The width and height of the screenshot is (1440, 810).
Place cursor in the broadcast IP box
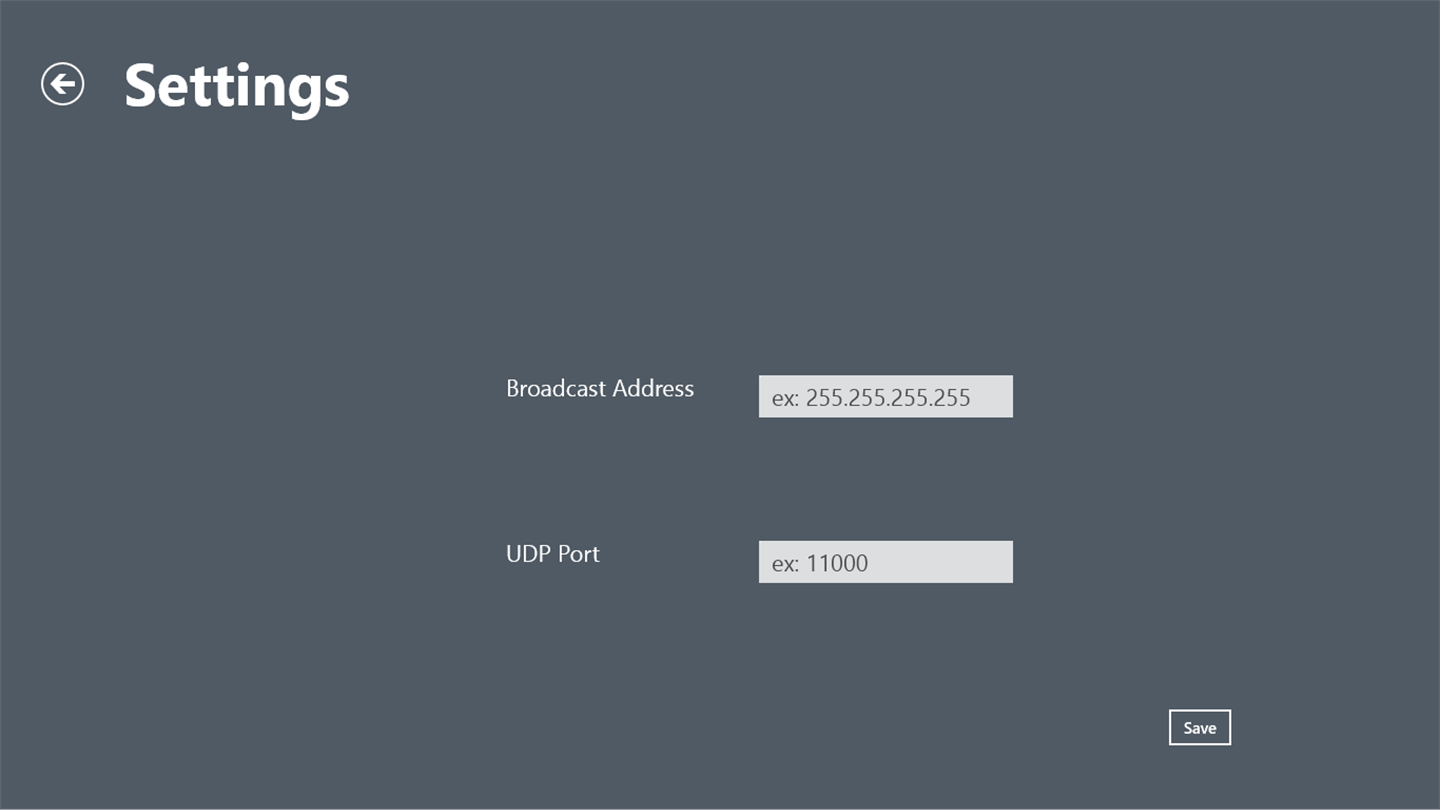[x=885, y=397]
